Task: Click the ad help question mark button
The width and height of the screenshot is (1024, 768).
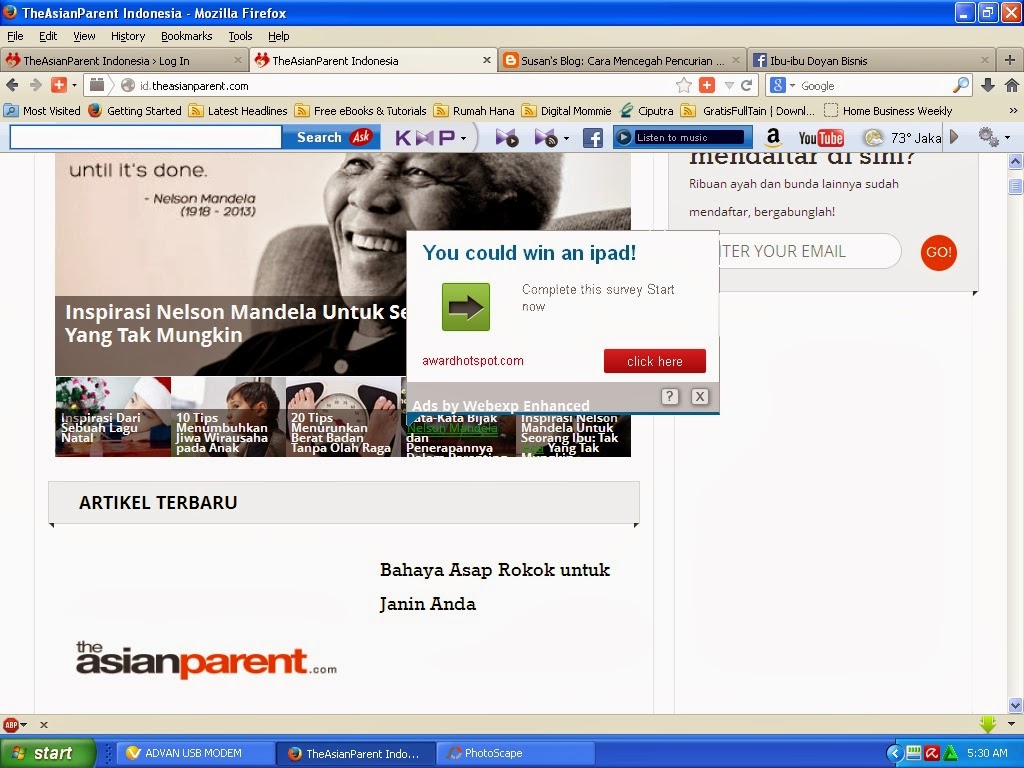Action: [x=669, y=396]
